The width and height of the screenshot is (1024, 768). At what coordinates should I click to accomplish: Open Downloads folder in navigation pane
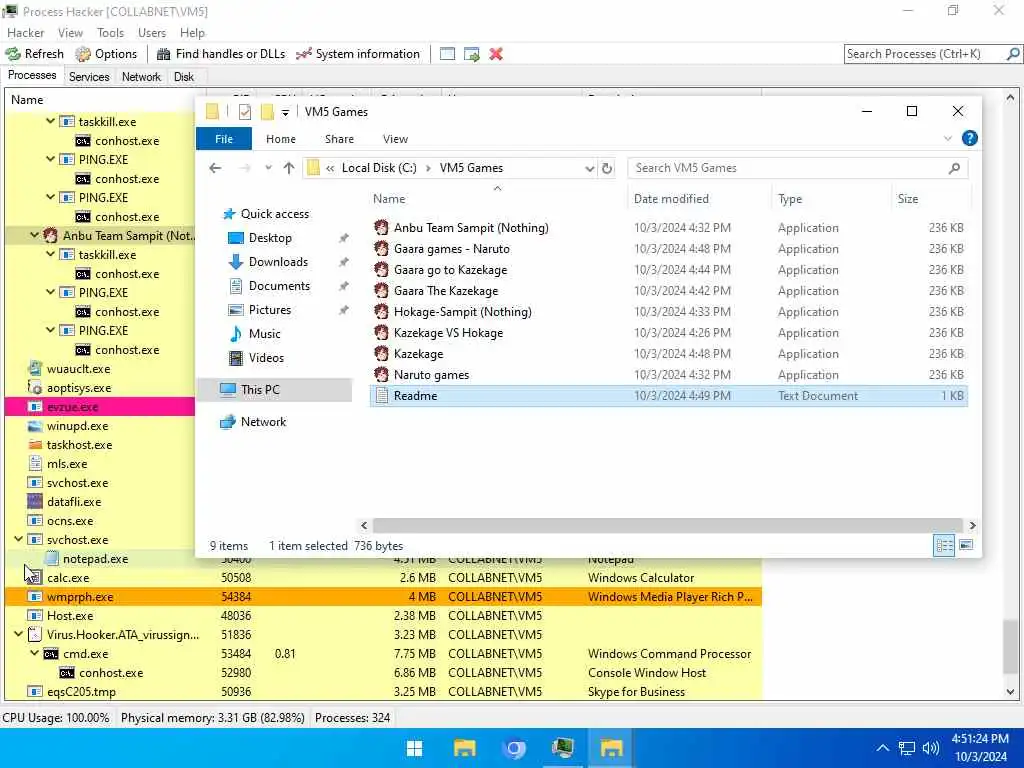(278, 262)
